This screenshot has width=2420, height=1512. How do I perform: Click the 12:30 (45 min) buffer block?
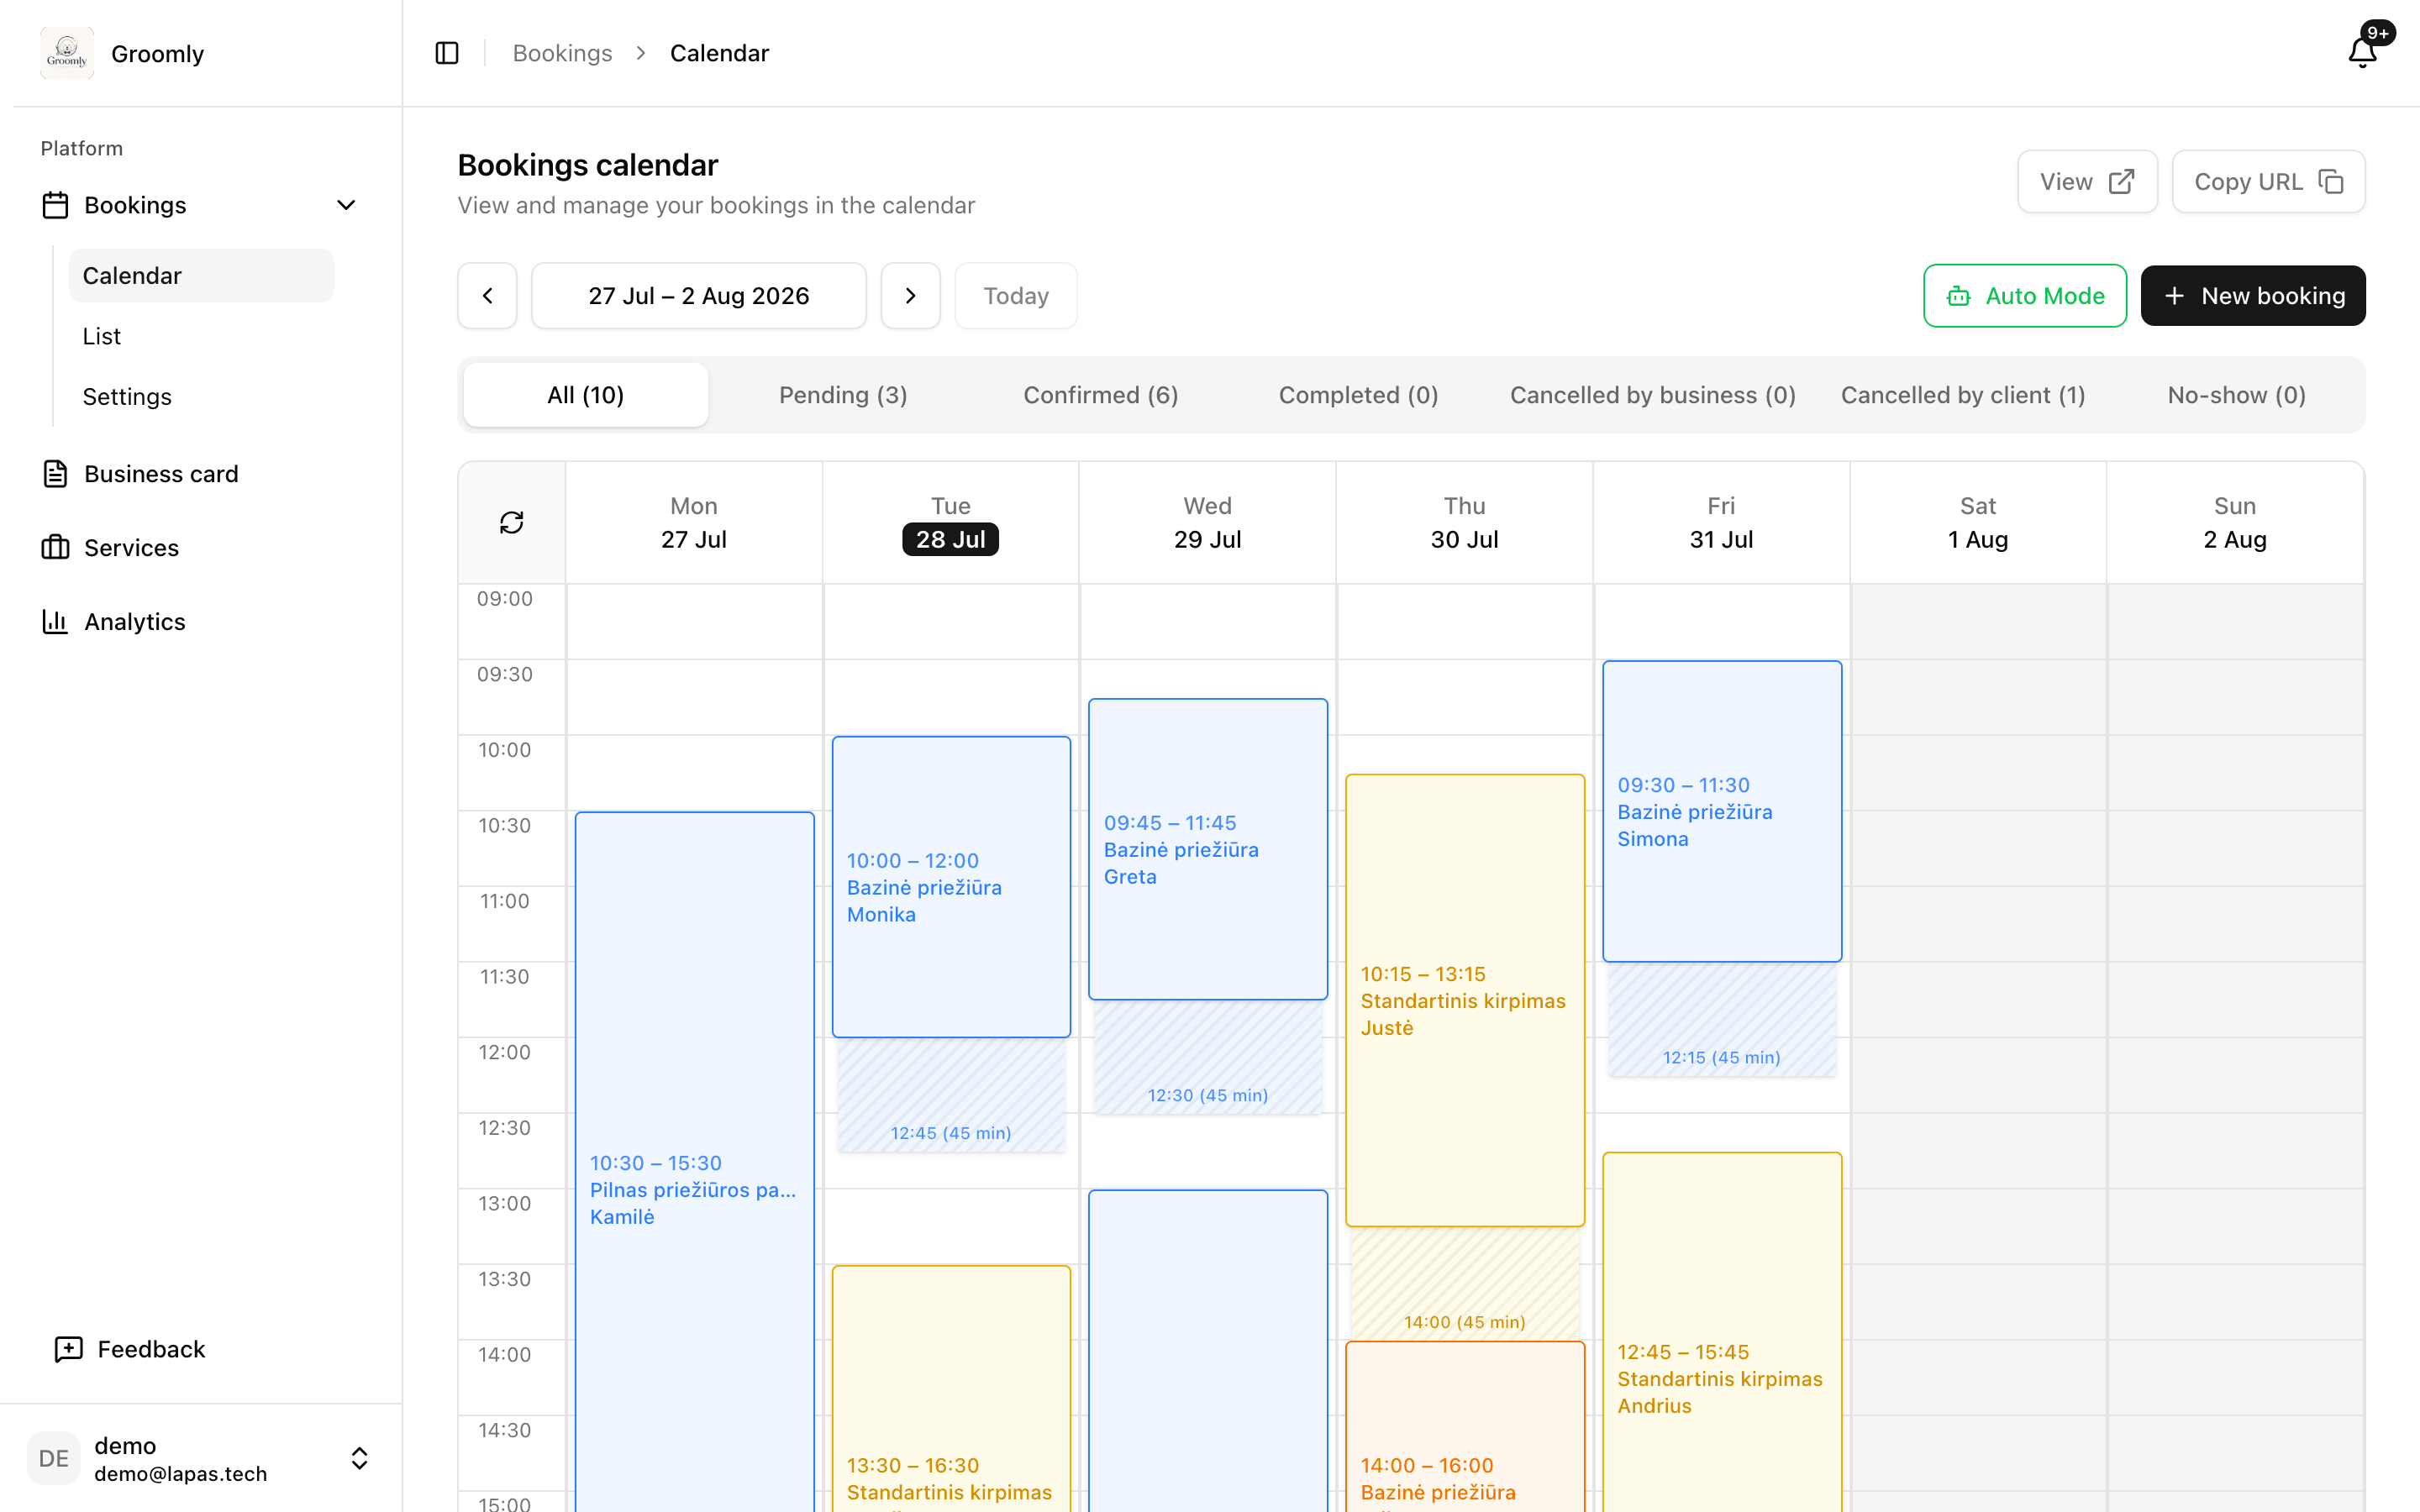coord(1208,1057)
